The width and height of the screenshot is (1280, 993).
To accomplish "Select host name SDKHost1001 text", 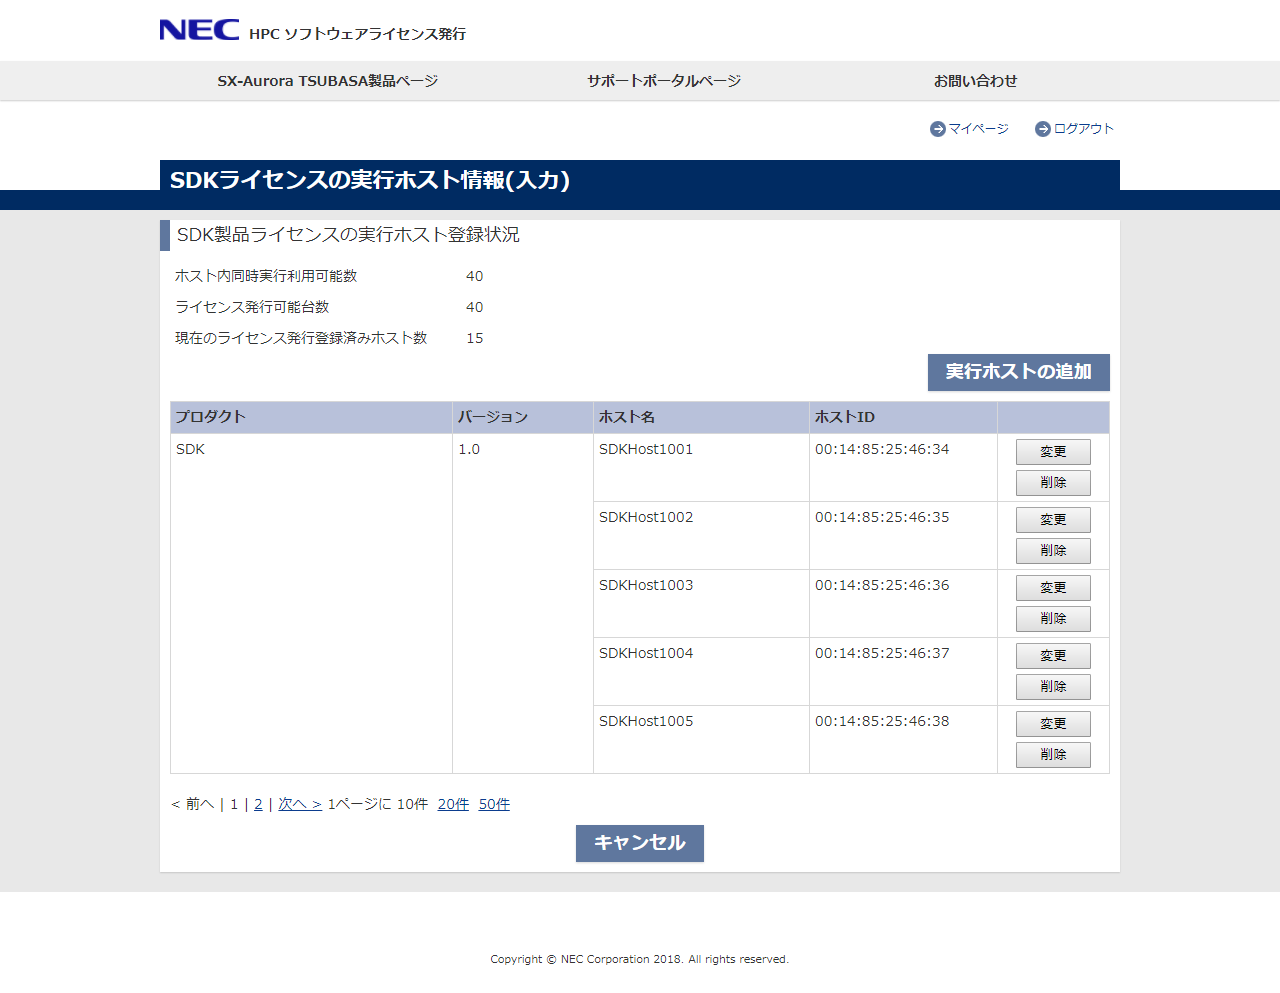I will [x=646, y=449].
